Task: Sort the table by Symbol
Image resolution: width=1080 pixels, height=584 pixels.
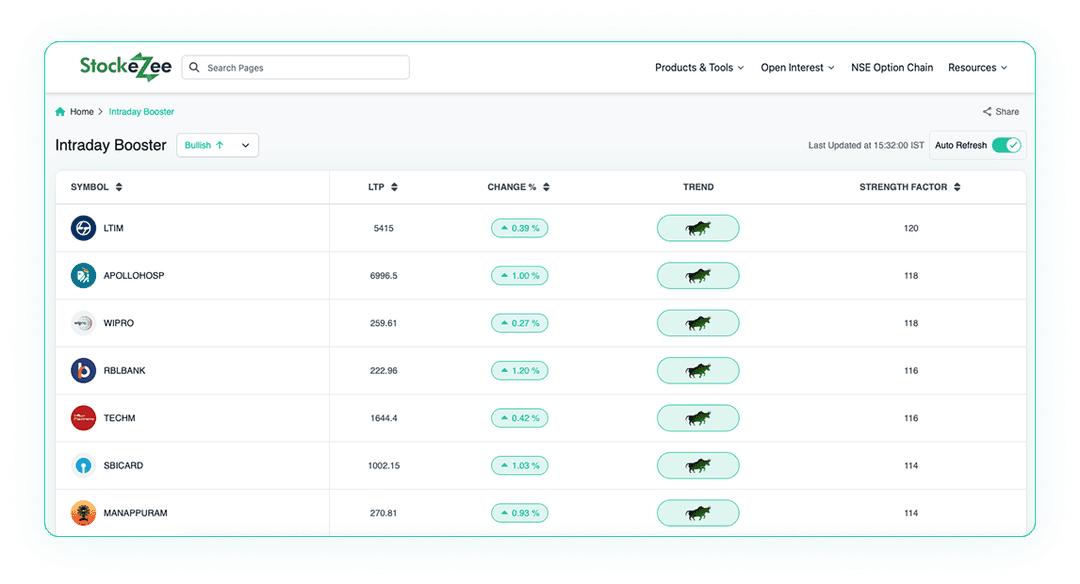Action: coord(119,187)
